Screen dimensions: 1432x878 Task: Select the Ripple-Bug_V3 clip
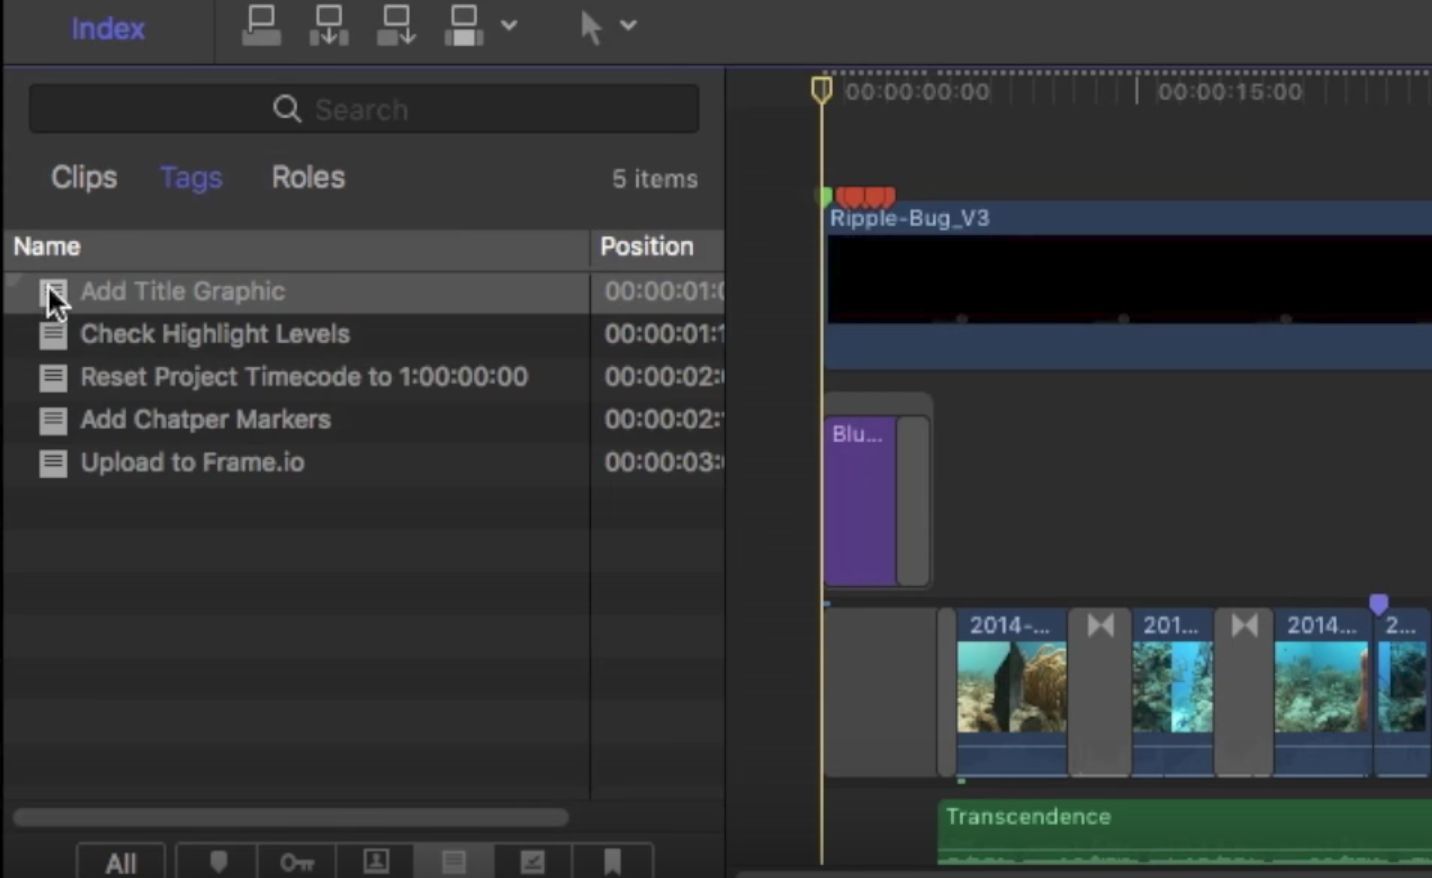[1129, 285]
